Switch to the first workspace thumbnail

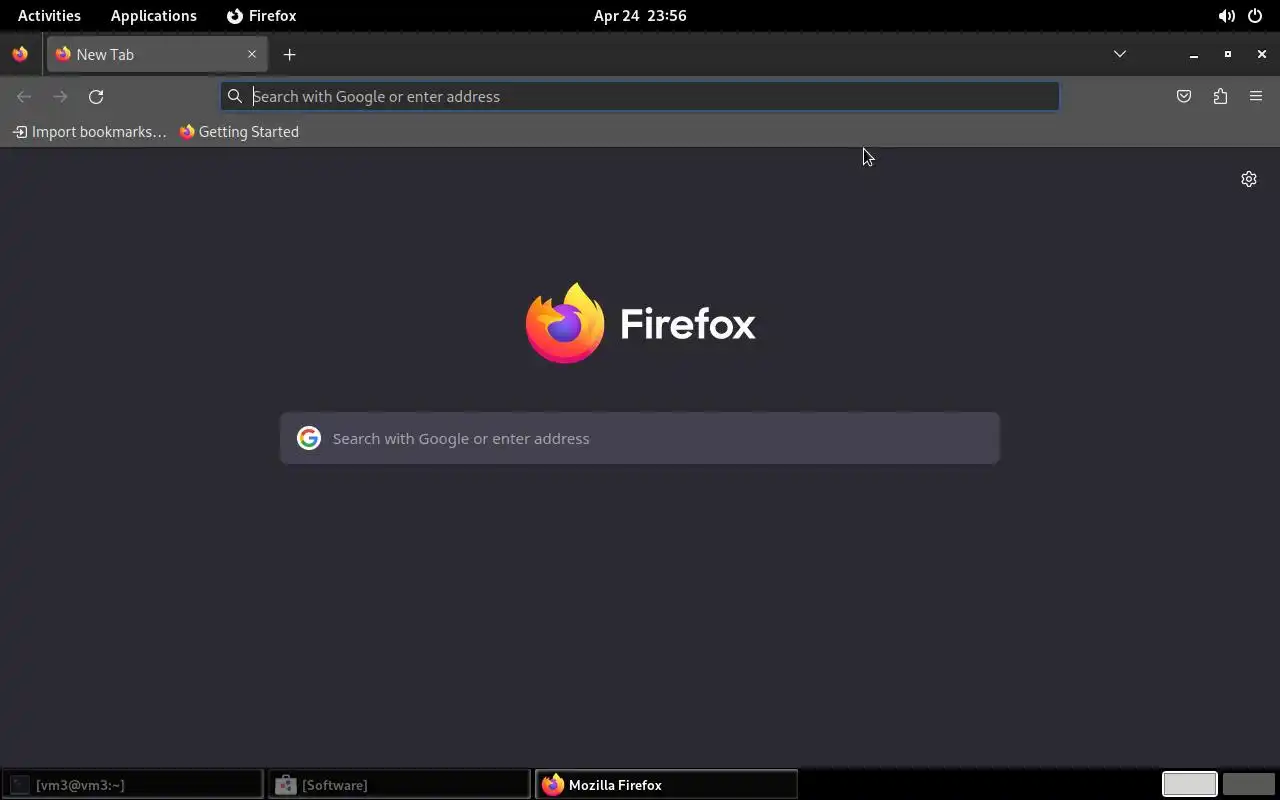pyautogui.click(x=1189, y=784)
